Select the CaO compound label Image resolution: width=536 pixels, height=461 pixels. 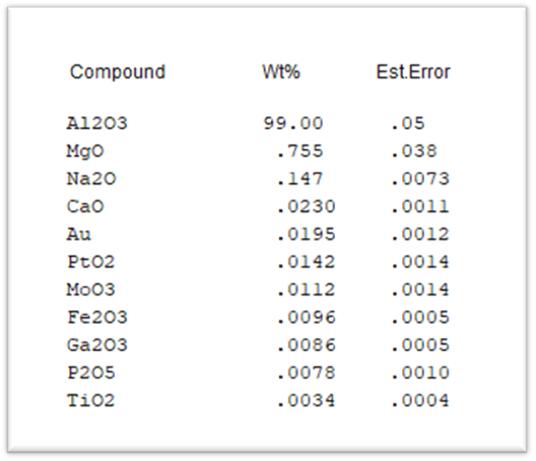[85, 206]
